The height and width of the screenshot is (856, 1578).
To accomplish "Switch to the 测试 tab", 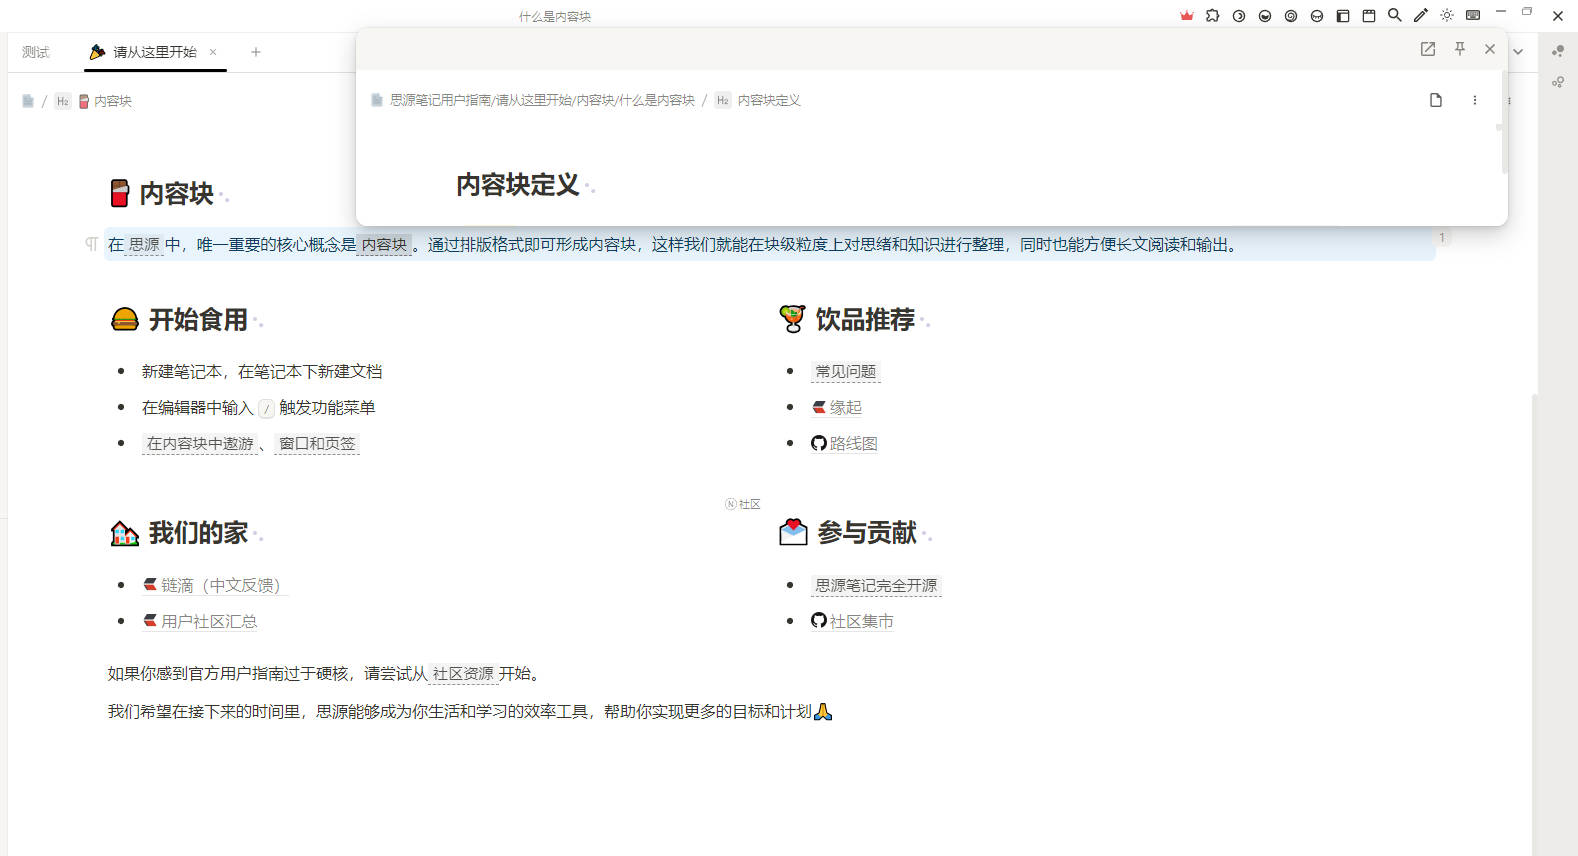I will tap(36, 52).
